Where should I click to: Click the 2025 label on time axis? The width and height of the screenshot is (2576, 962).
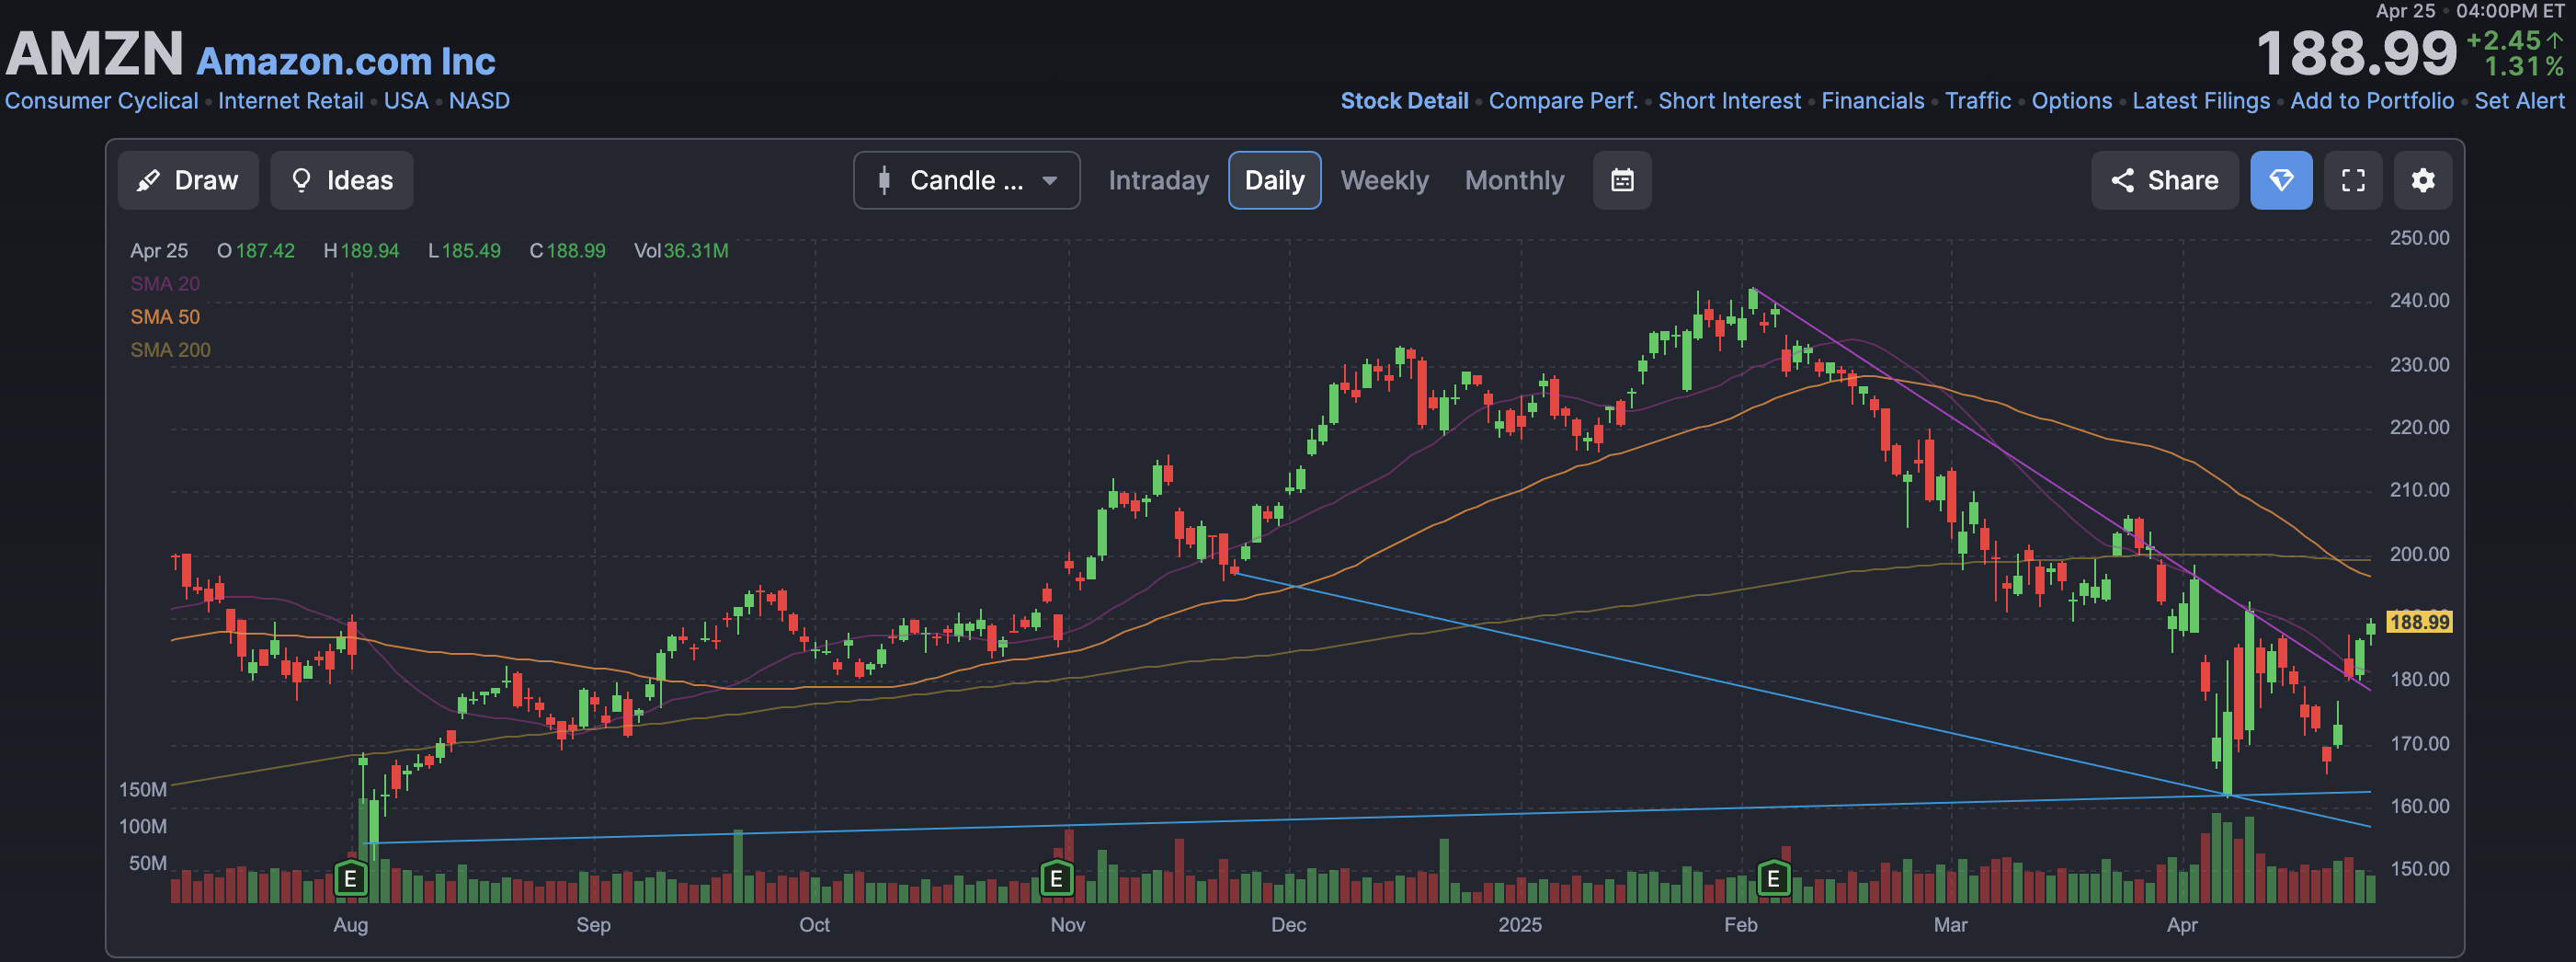[1519, 924]
